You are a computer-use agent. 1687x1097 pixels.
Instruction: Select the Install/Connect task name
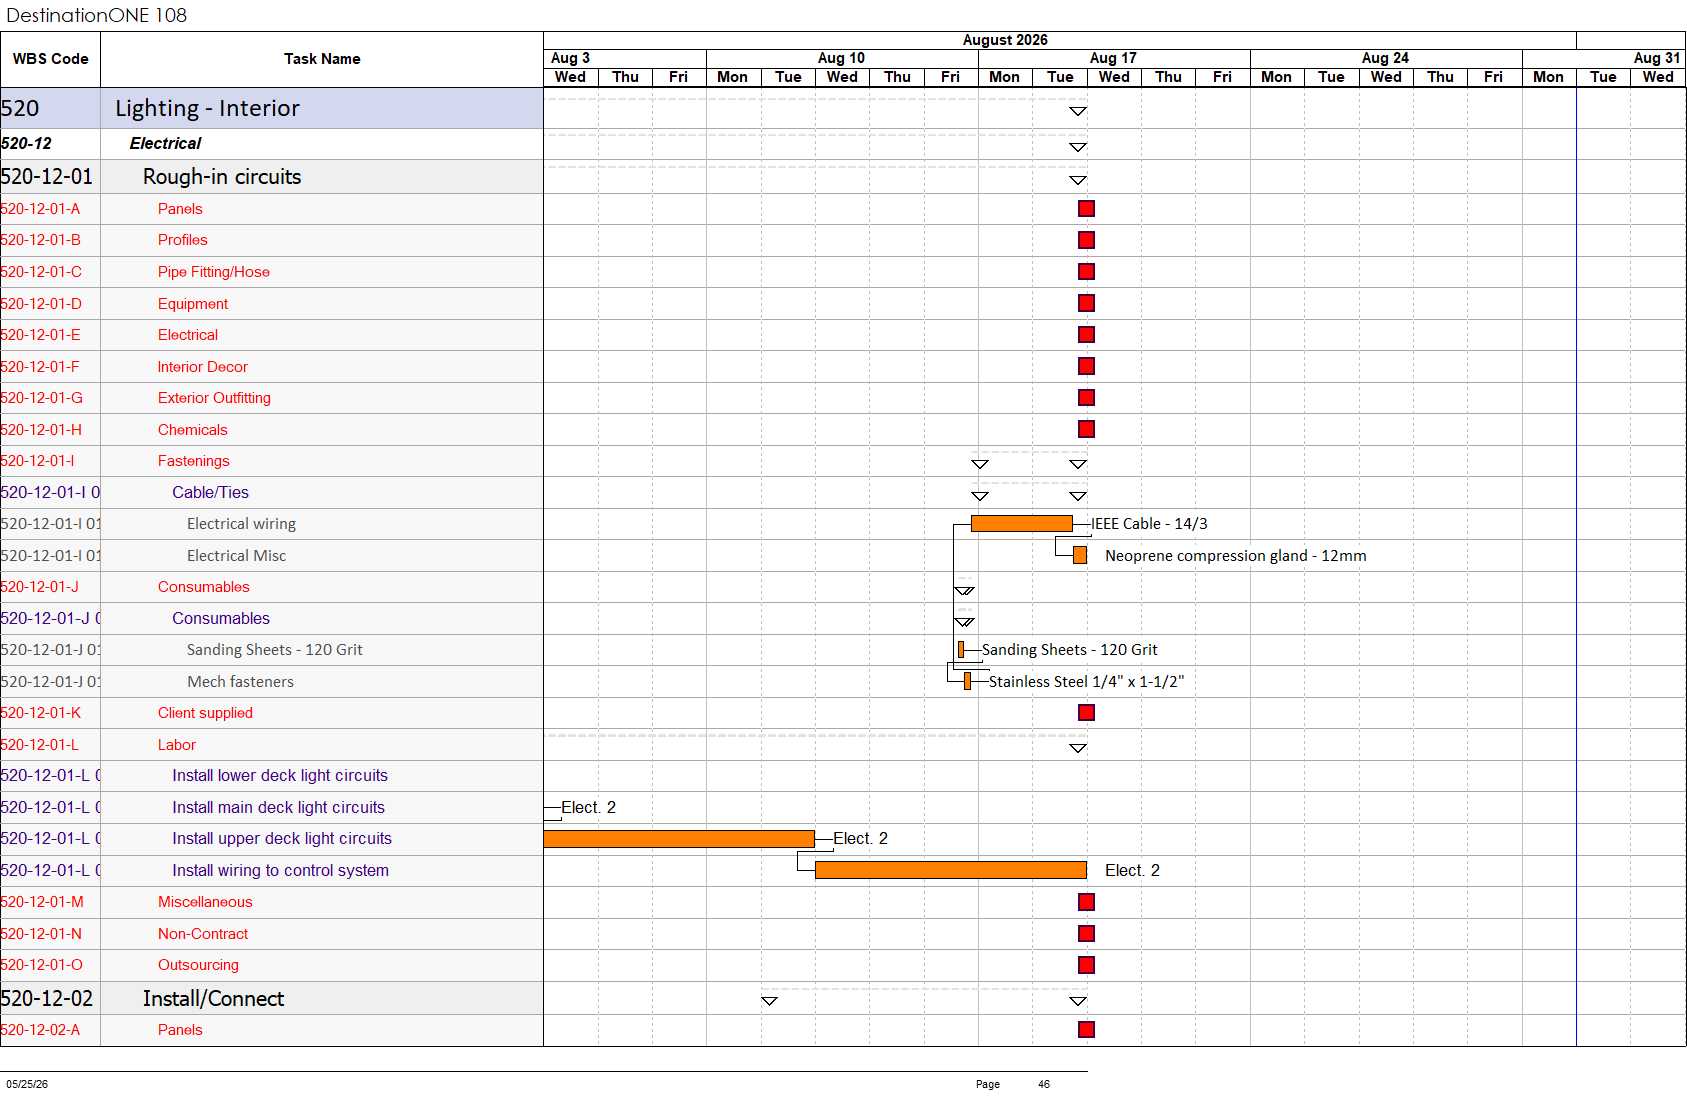click(x=213, y=999)
